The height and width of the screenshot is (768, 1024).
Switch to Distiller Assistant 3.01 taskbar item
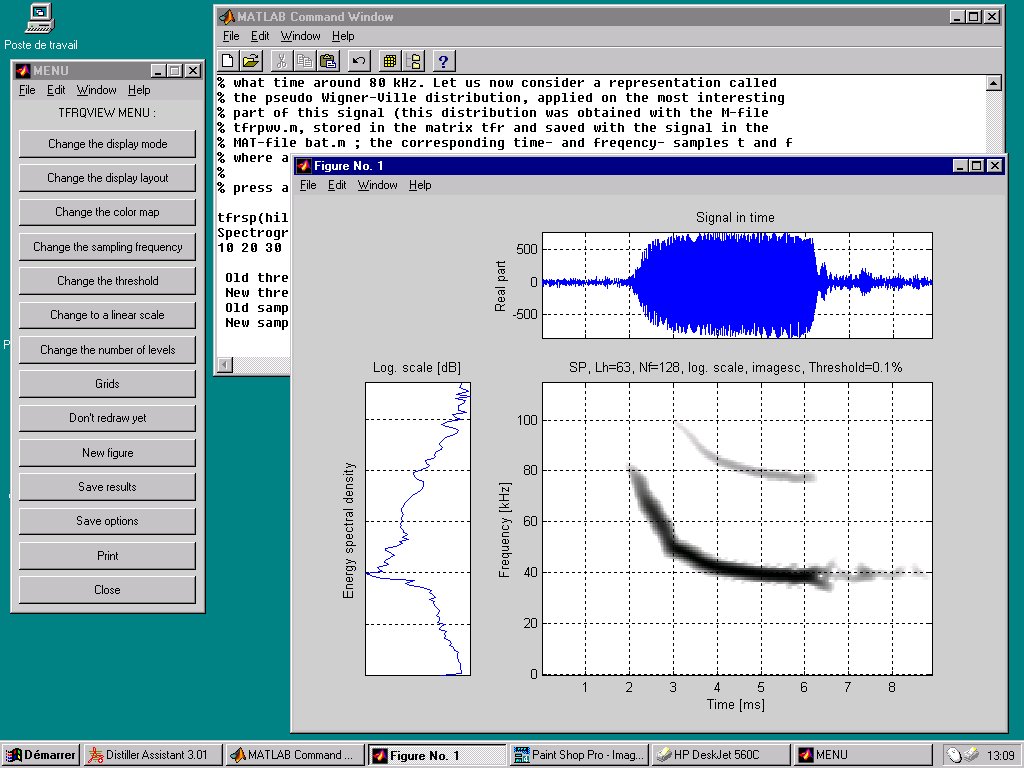pos(153,755)
